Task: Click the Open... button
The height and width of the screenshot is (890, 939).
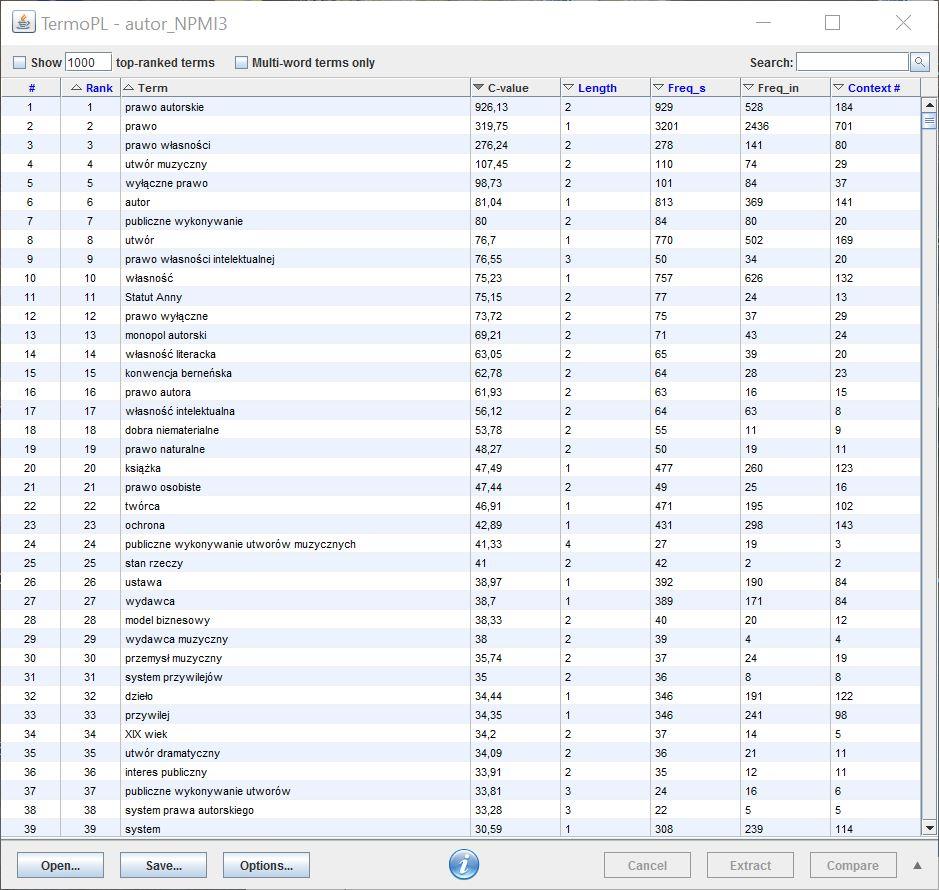Action: click(x=60, y=865)
